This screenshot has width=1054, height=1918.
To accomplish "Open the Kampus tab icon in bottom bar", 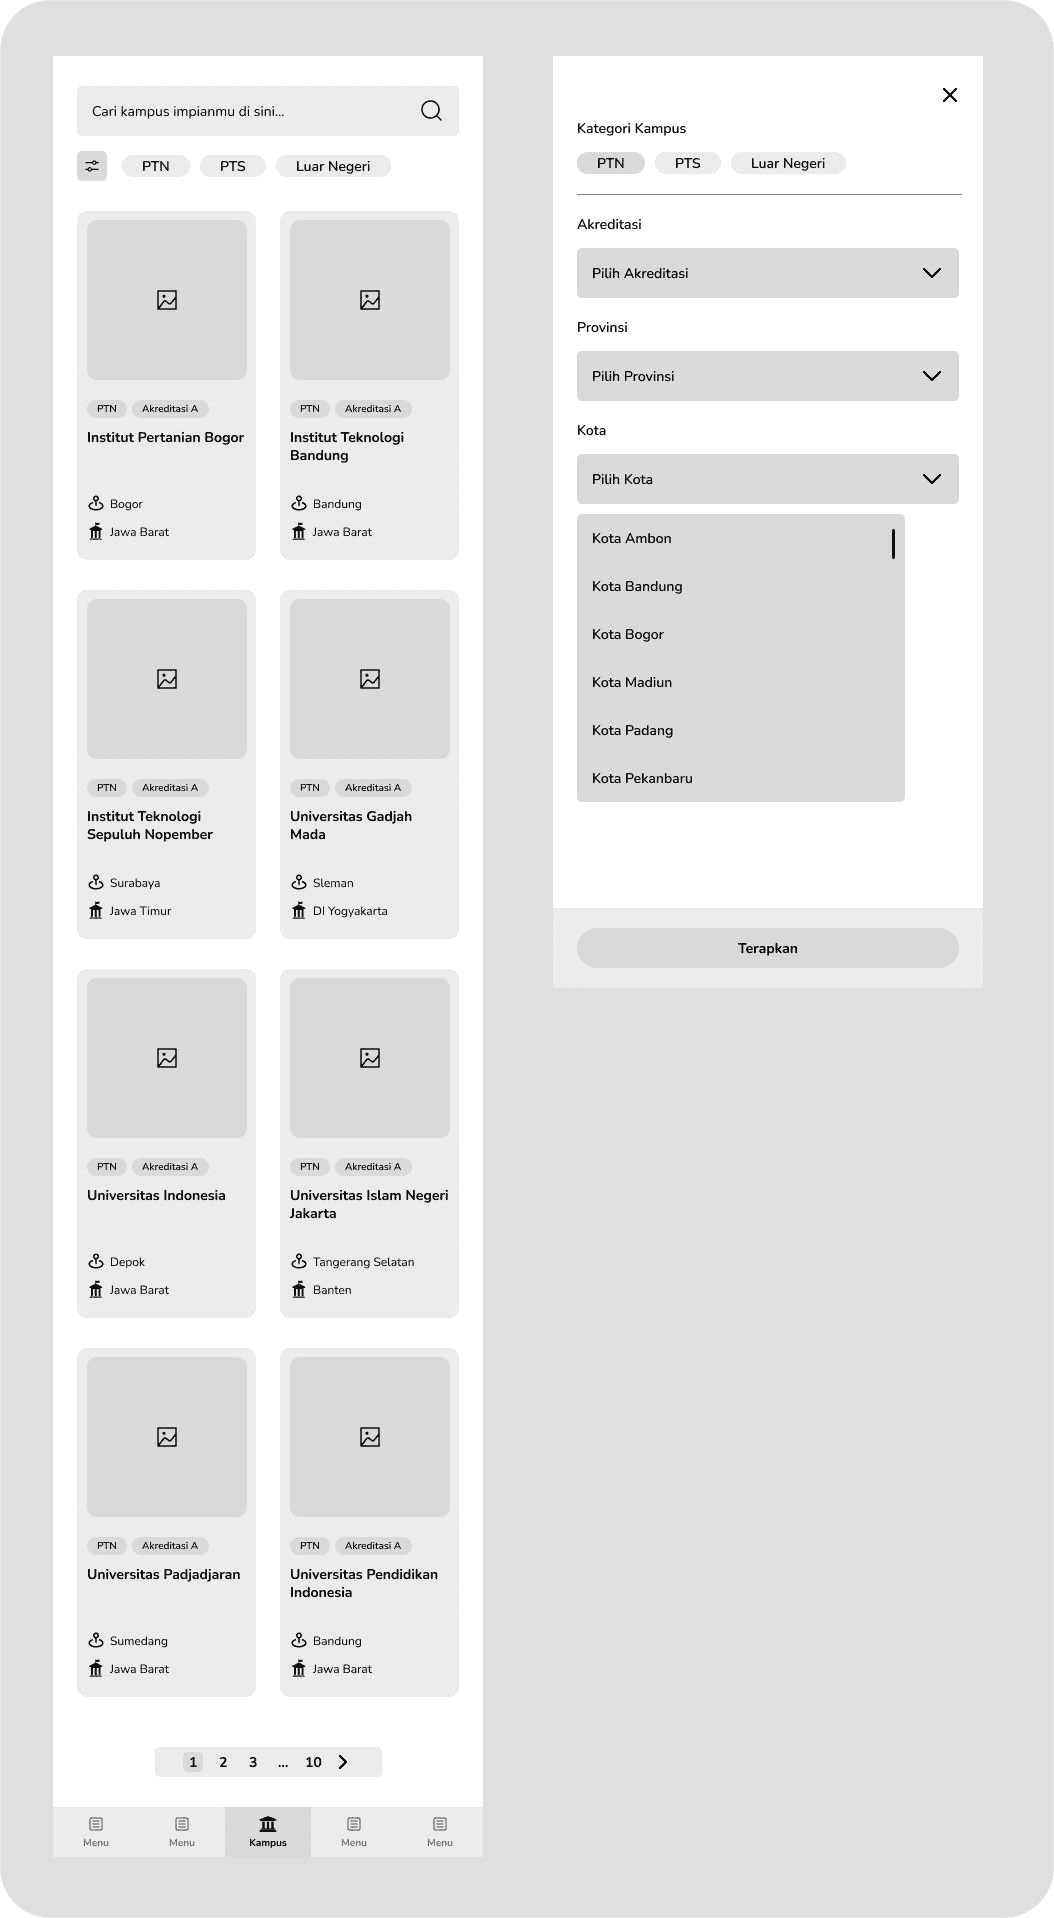I will 268,1824.
